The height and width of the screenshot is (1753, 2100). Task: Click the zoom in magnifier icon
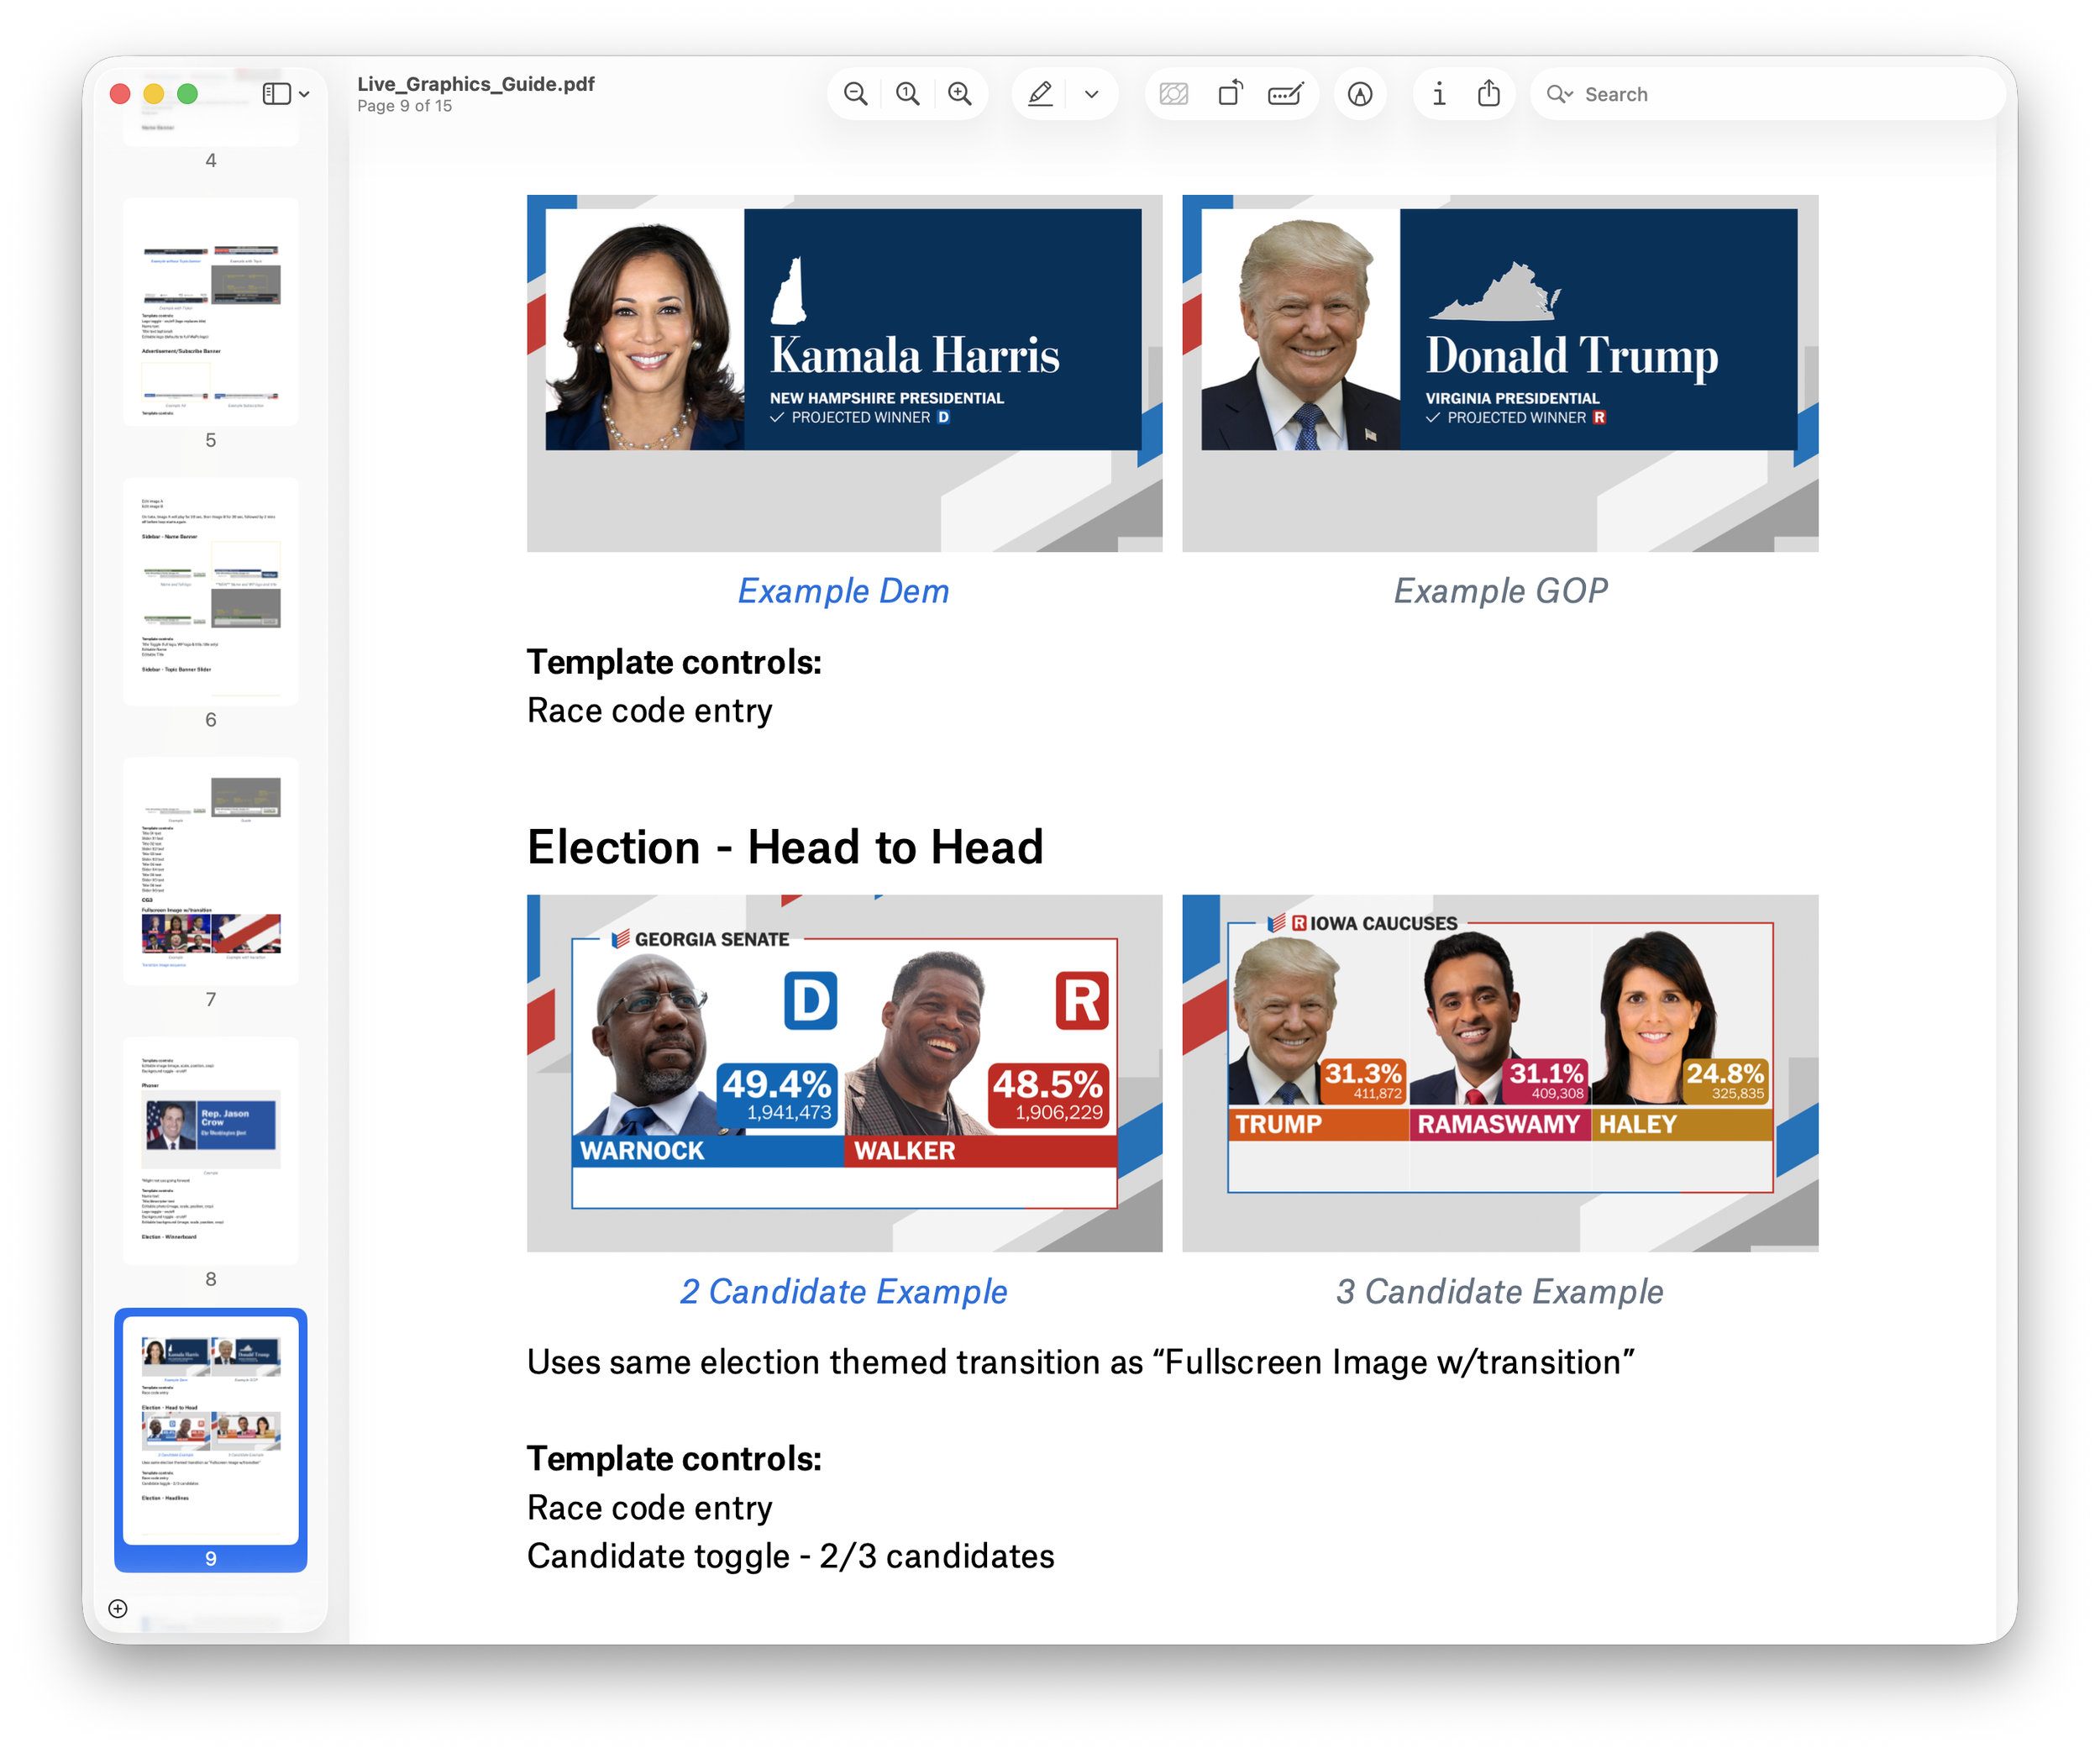tap(959, 94)
